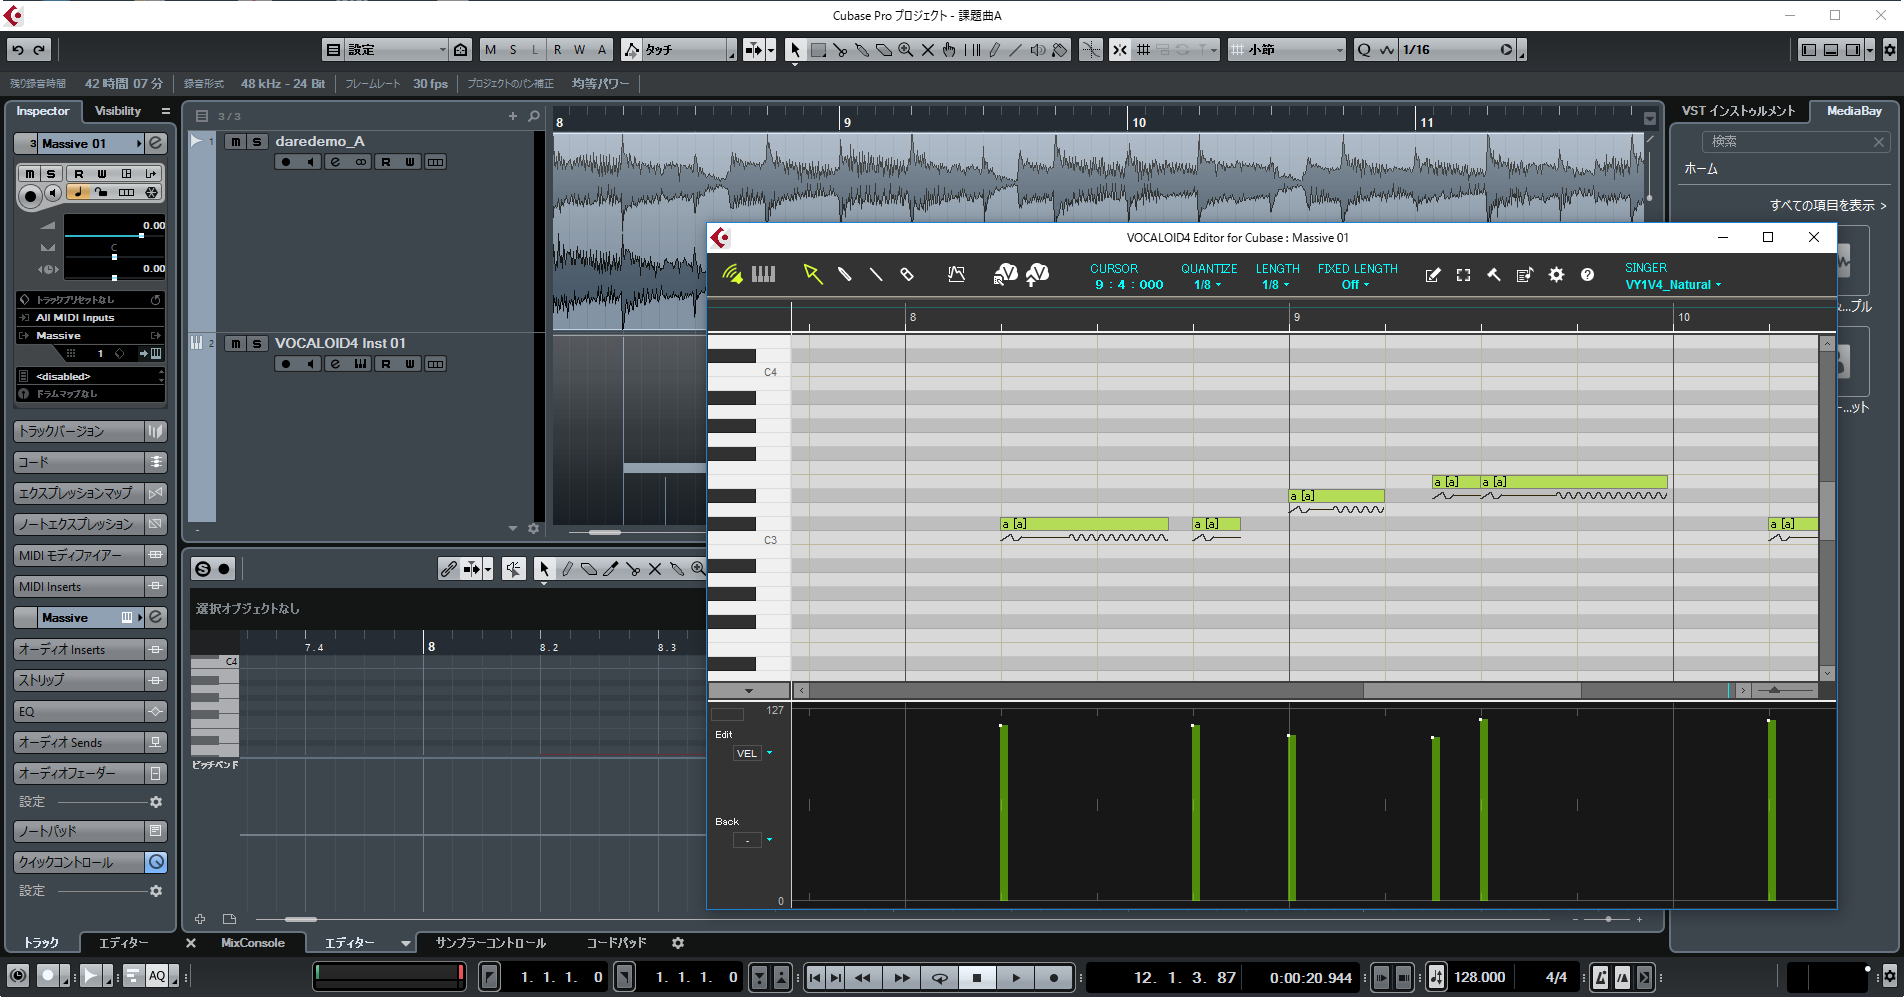1904x997 pixels.
Task: Open the FIXED LENGTH Off dropdown
Action: click(1355, 285)
